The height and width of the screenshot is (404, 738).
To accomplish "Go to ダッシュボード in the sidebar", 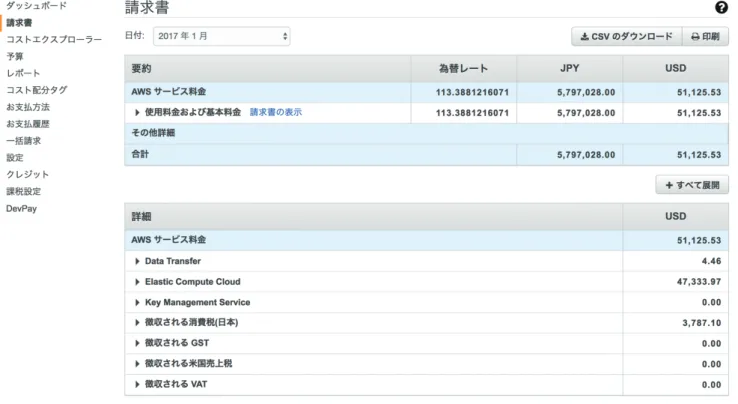I will tap(36, 6).
